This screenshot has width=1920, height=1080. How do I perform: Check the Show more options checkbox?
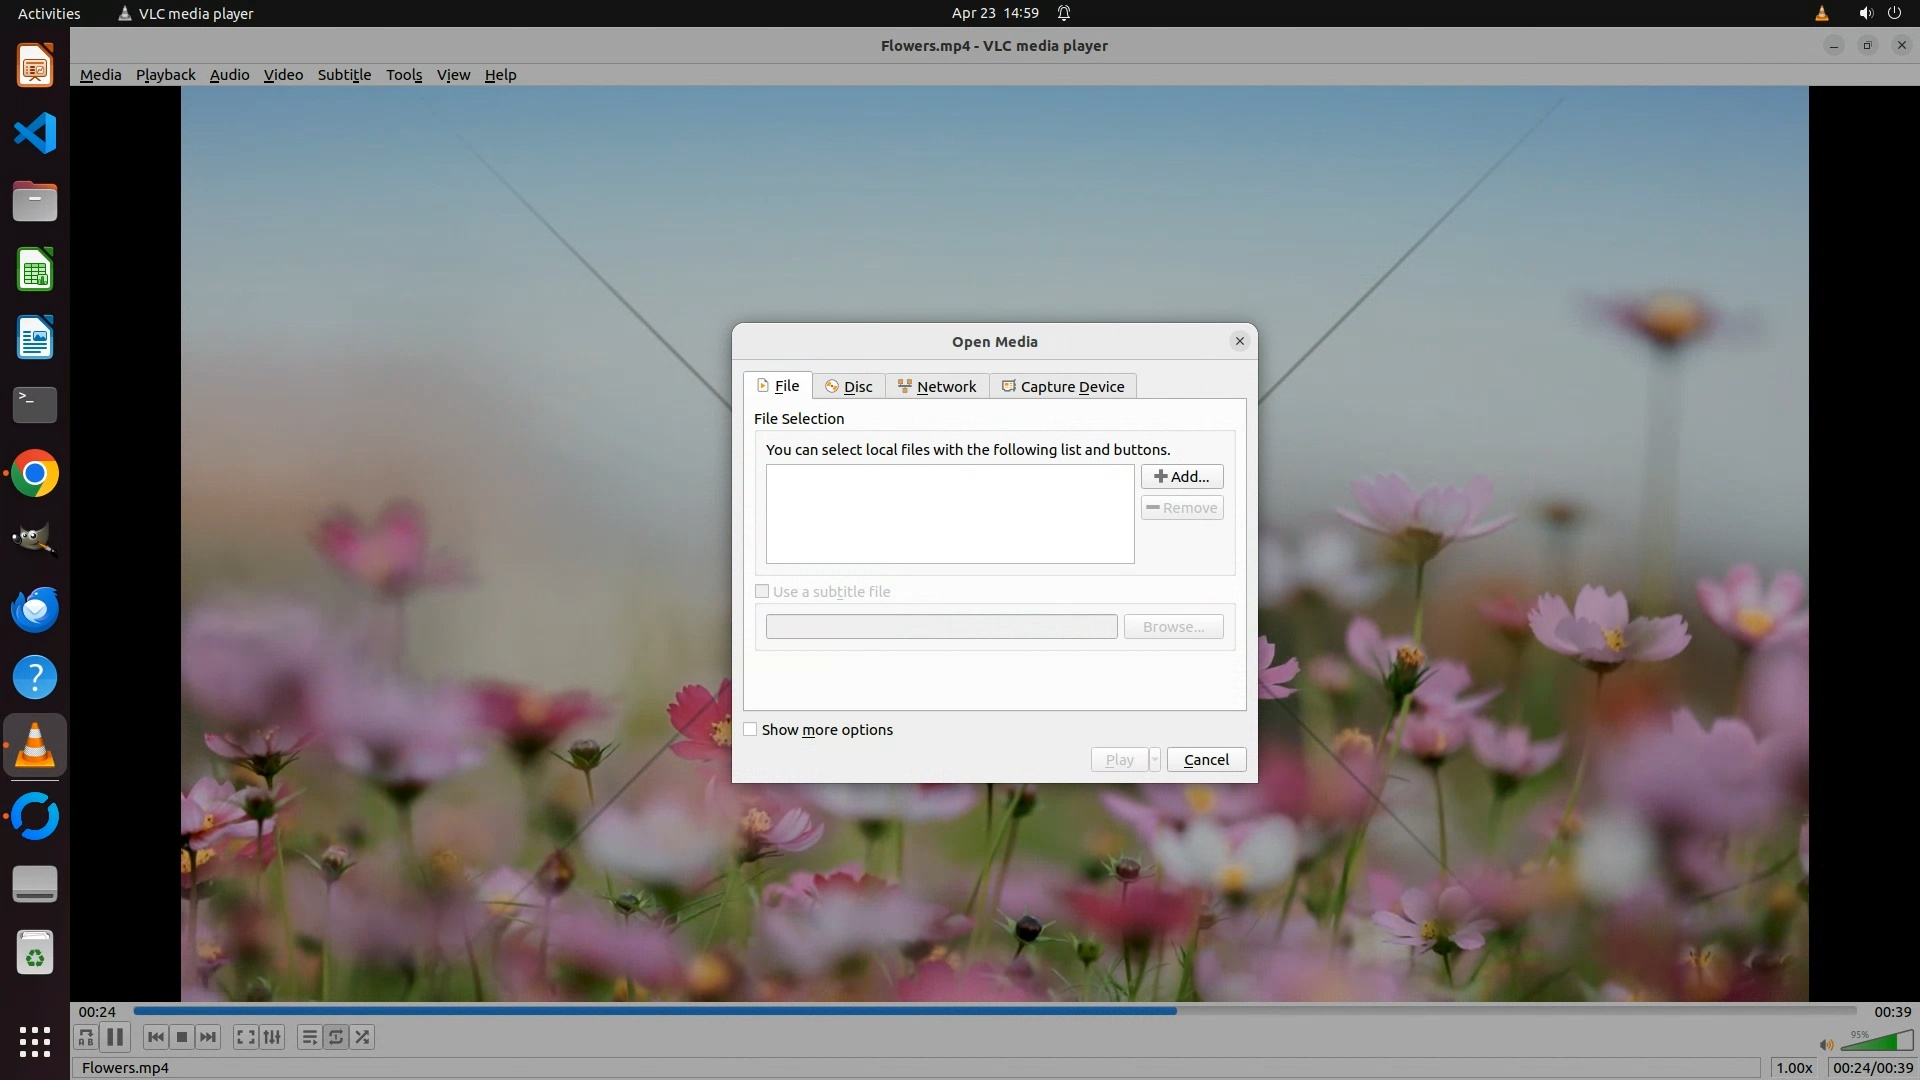(x=750, y=730)
